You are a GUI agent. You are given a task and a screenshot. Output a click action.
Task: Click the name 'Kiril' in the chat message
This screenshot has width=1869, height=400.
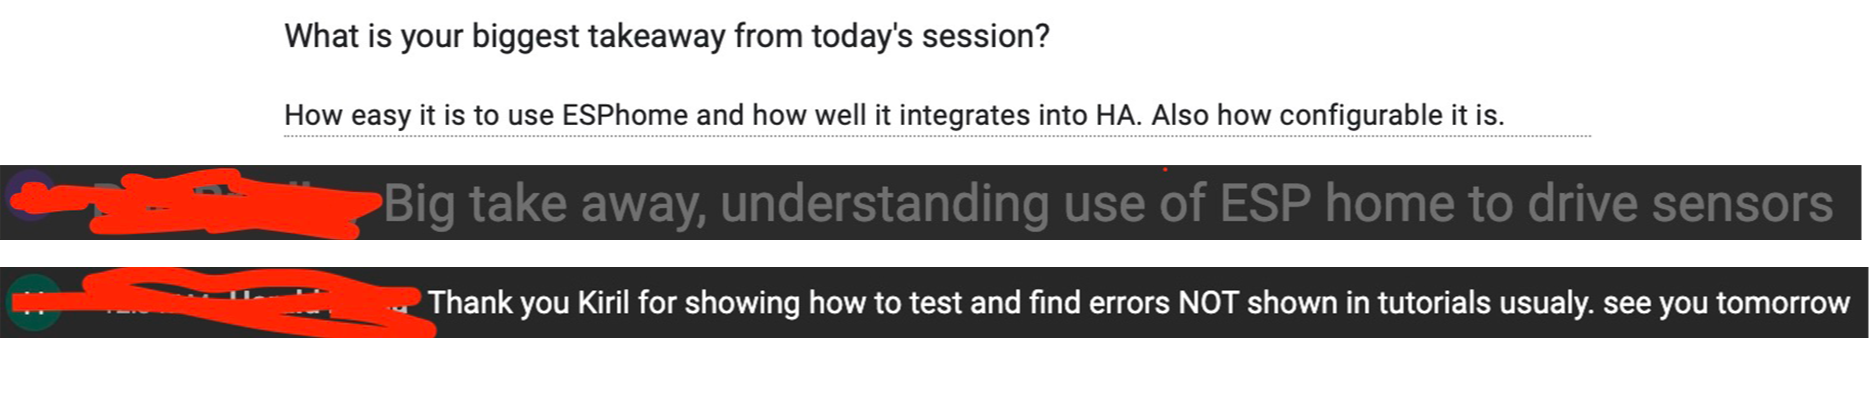(x=603, y=303)
